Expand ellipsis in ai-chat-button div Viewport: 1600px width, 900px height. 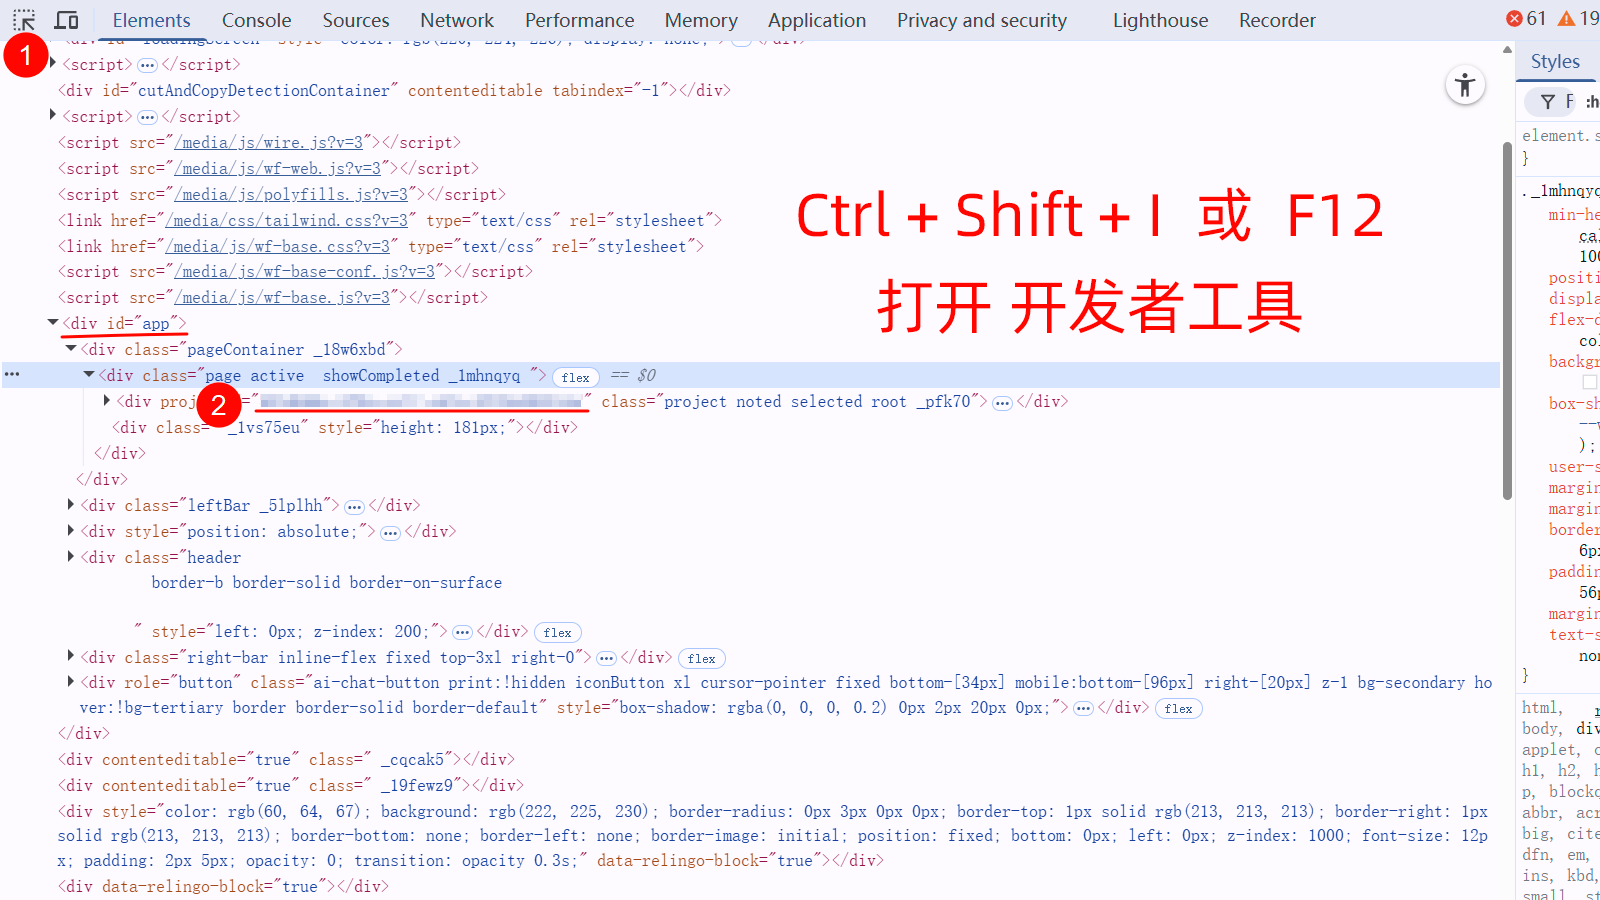coord(1083,709)
